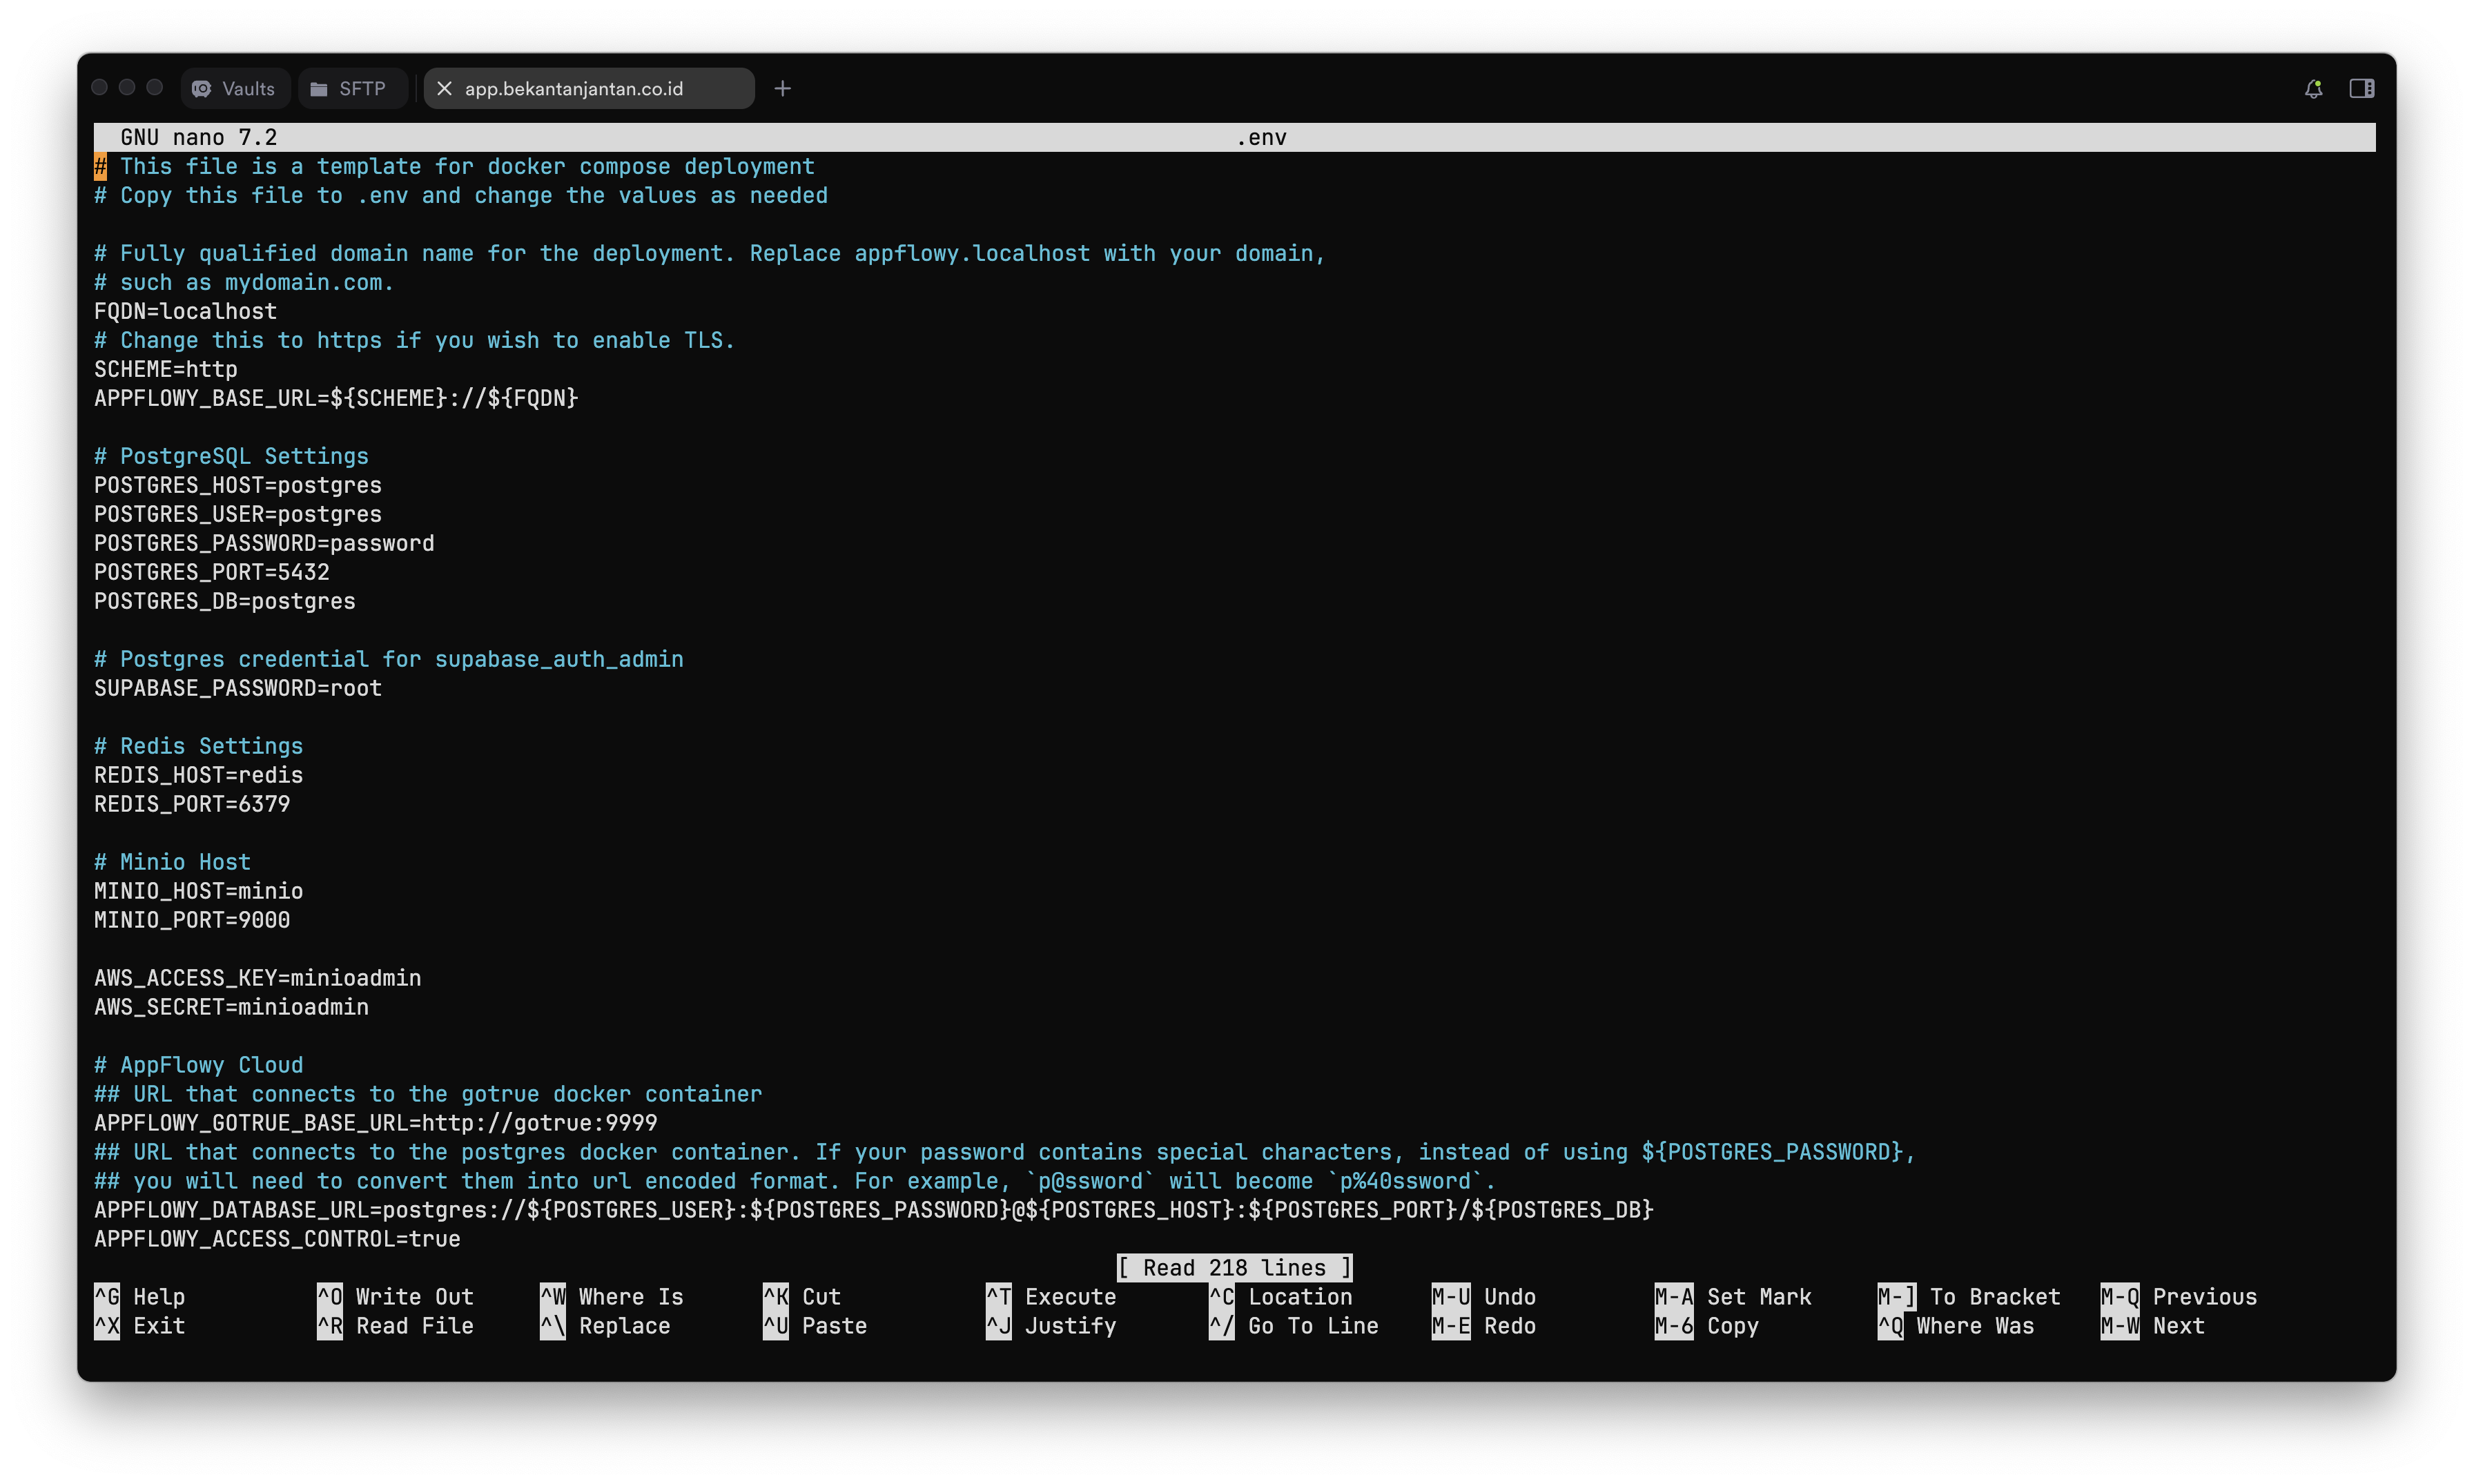Click the M-] To Bracket shortcut
The image size is (2474, 1484).
pyautogui.click(x=1969, y=1296)
